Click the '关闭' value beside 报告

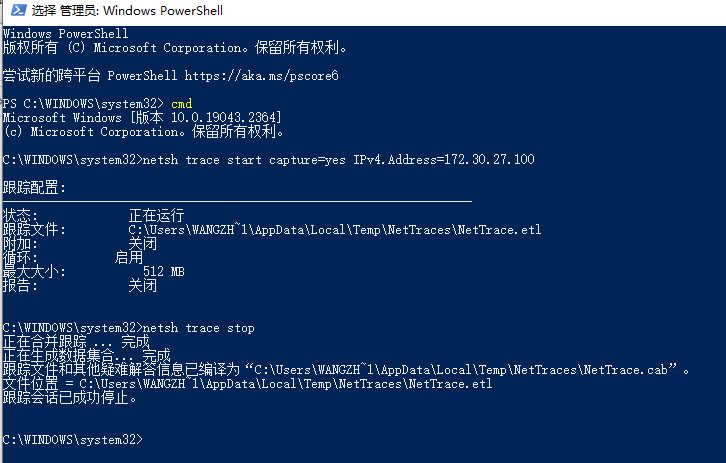[143, 285]
